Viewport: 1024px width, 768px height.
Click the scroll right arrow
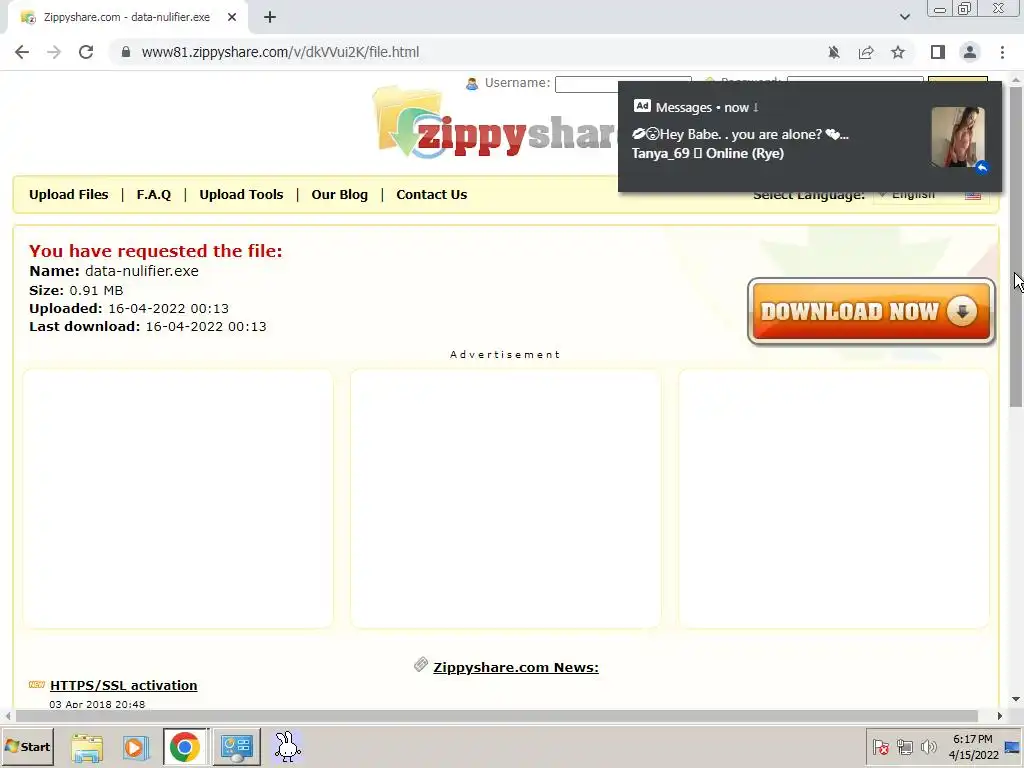click(x=999, y=716)
